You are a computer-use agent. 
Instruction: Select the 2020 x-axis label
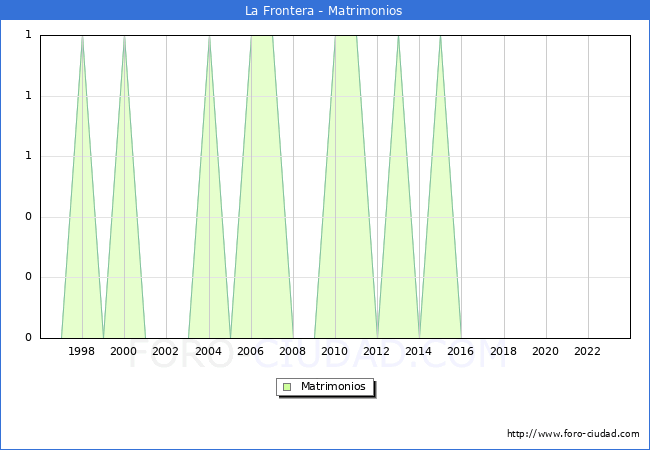546,351
